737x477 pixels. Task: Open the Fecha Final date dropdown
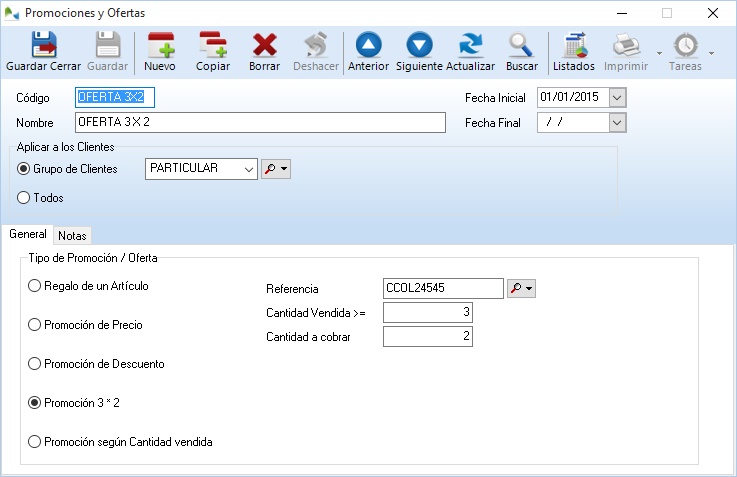coord(617,123)
